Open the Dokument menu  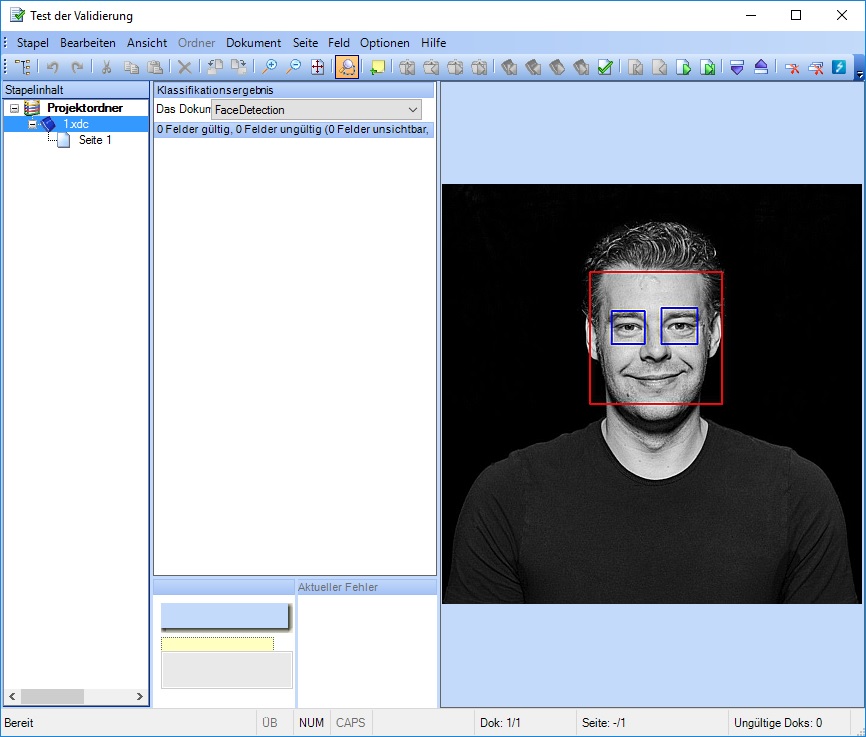click(x=253, y=43)
